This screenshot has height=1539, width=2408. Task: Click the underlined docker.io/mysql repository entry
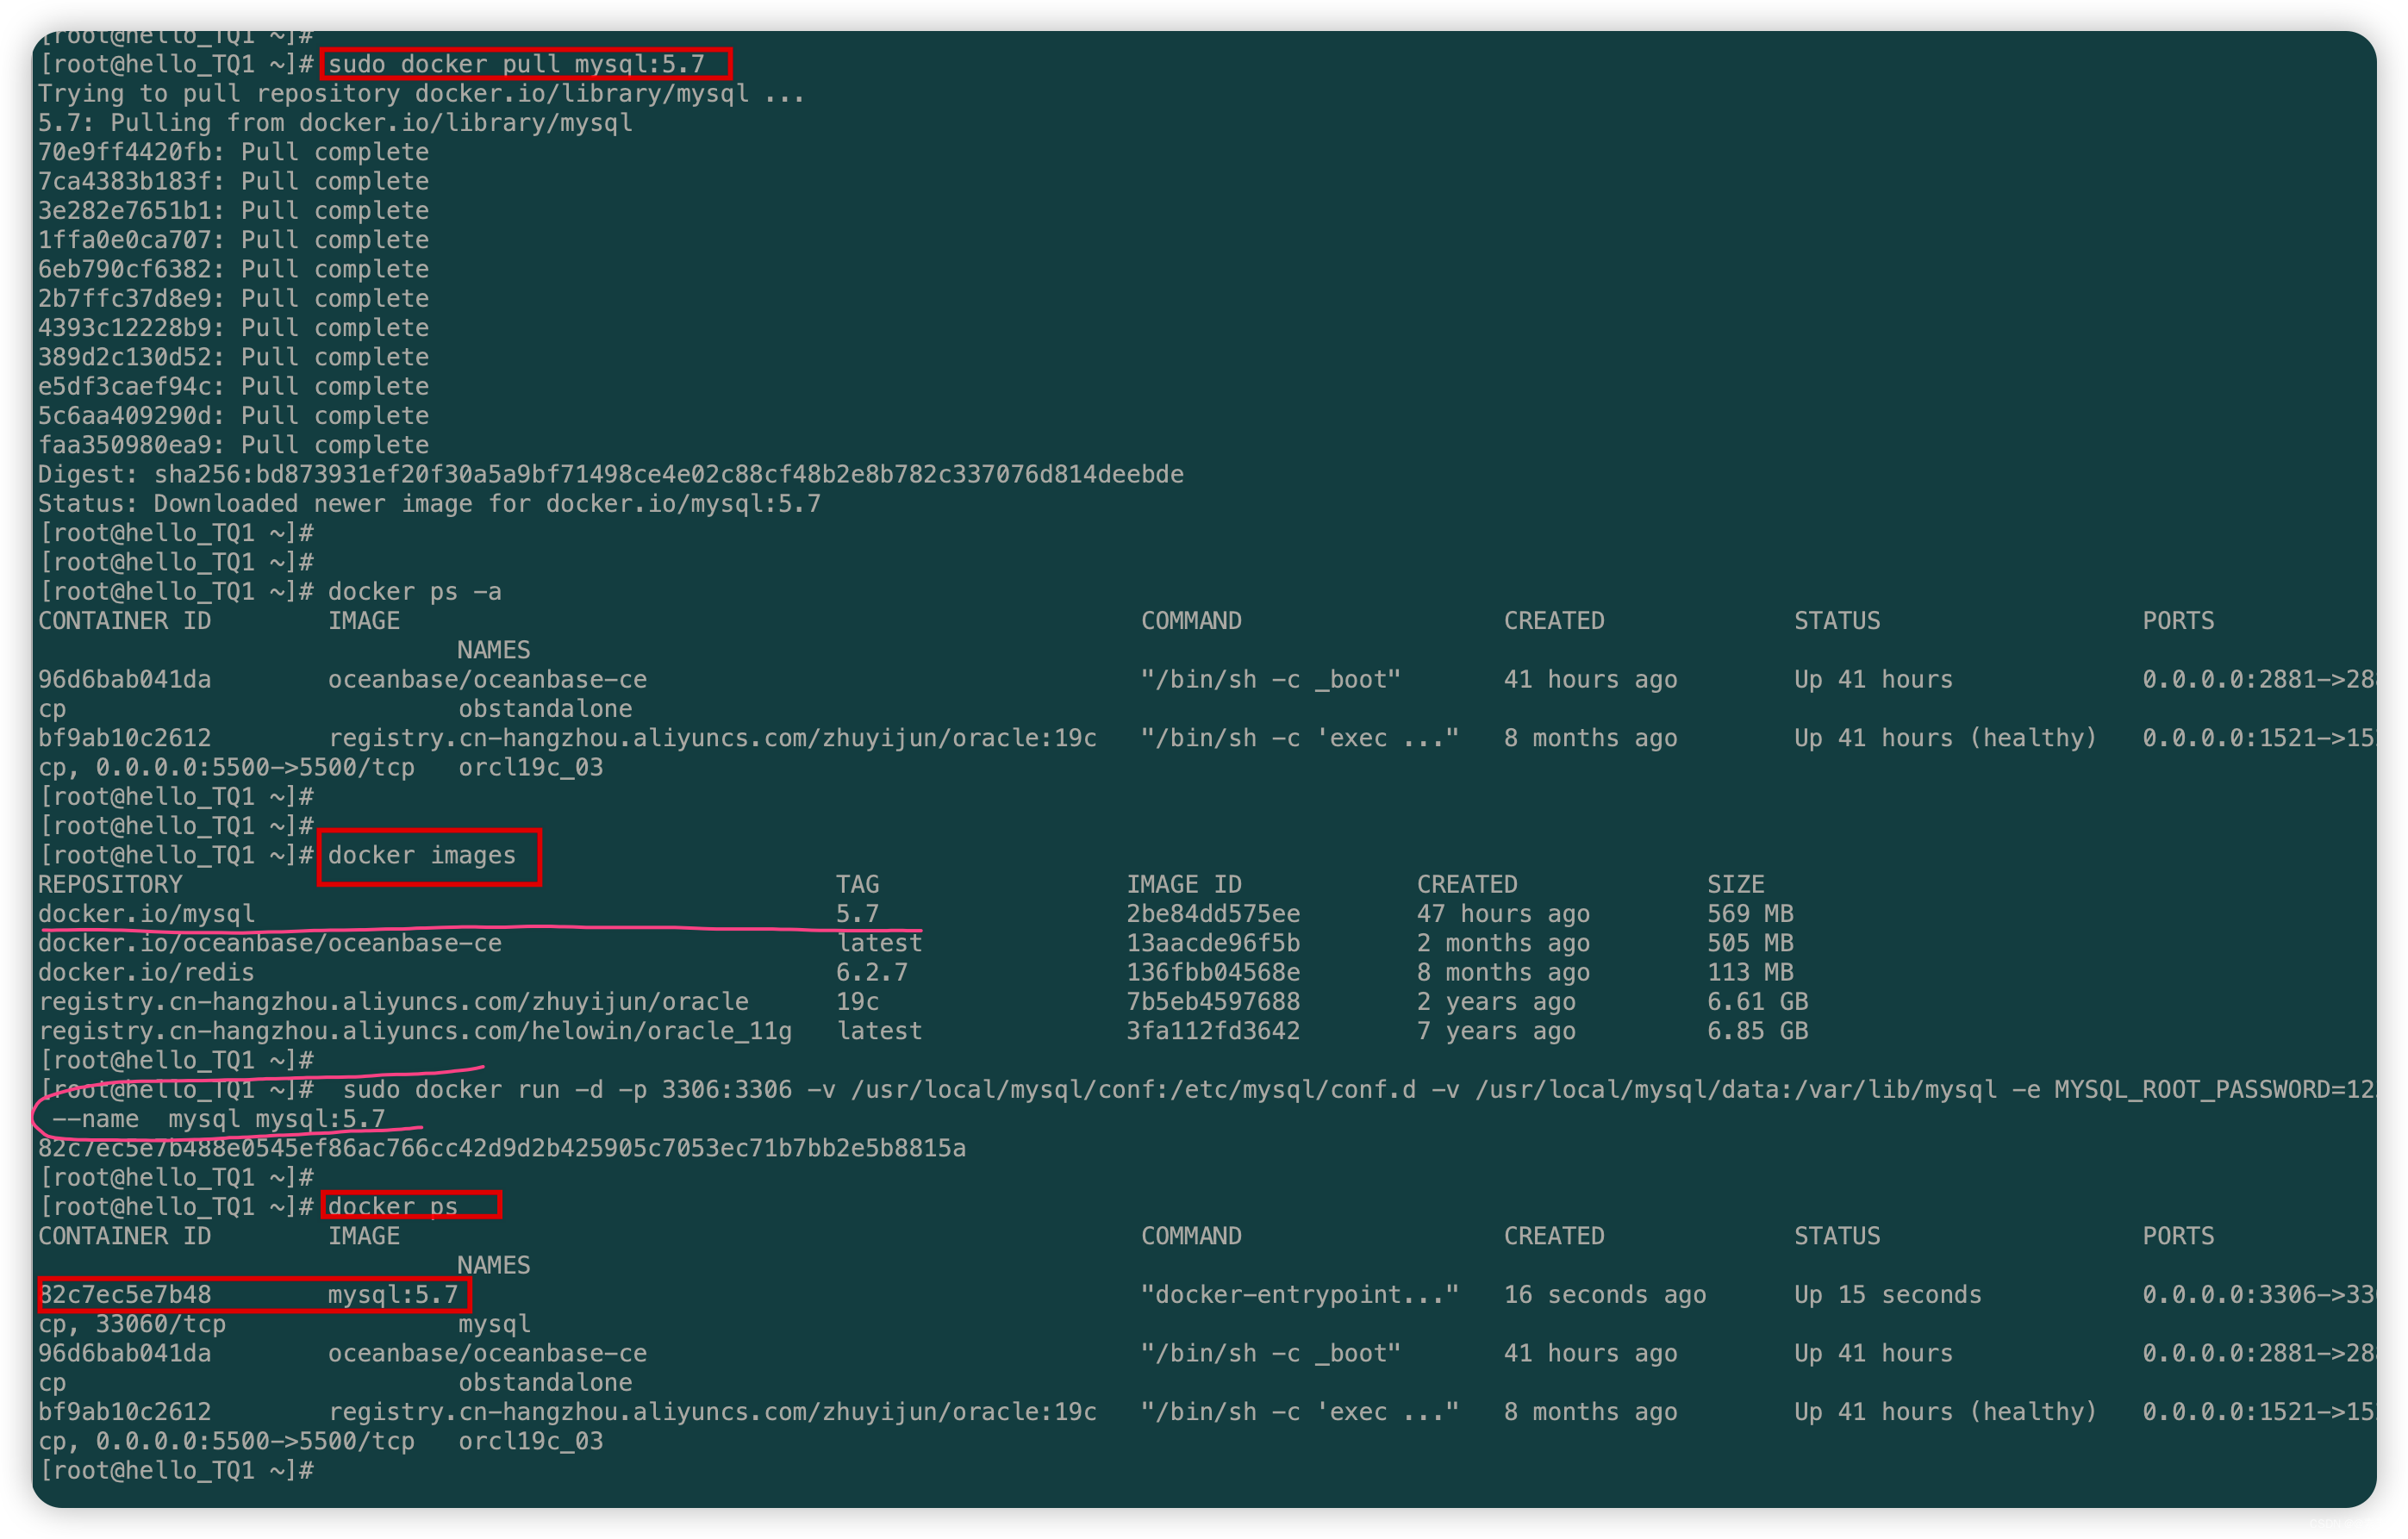pyautogui.click(x=146, y=913)
